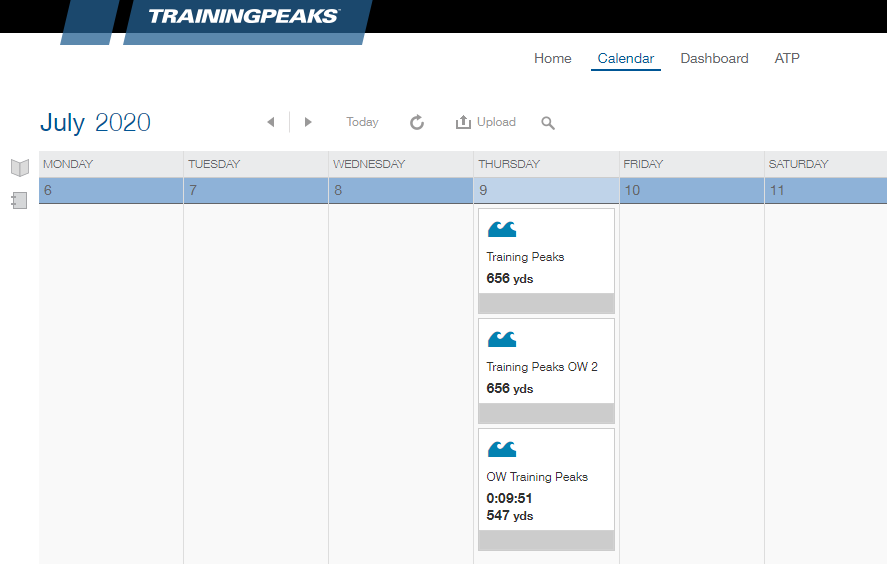Image resolution: width=887 pixels, height=564 pixels.
Task: Click the MONDAY column label
Action: point(68,164)
